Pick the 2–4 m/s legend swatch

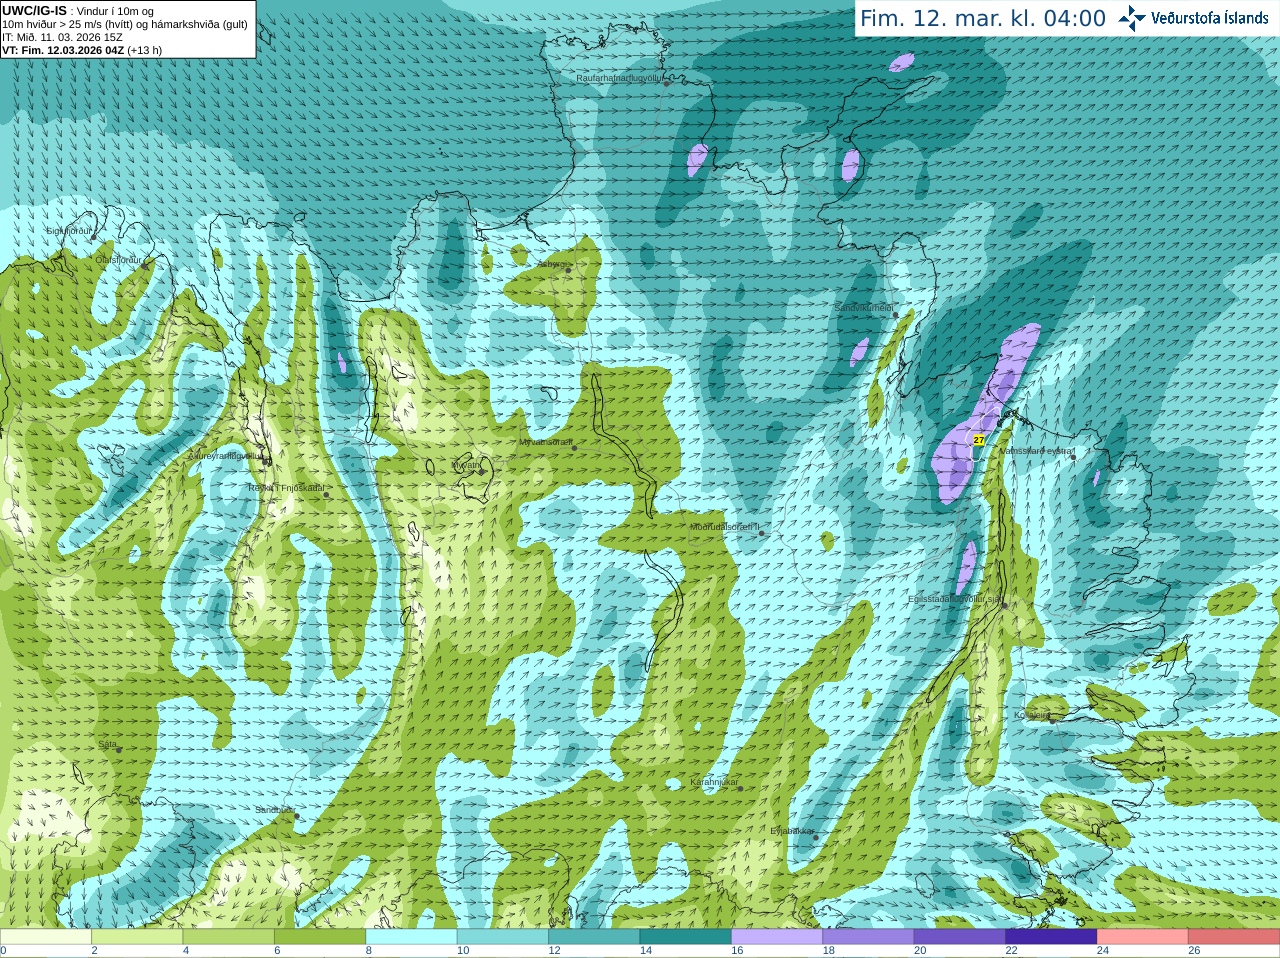pos(137,937)
